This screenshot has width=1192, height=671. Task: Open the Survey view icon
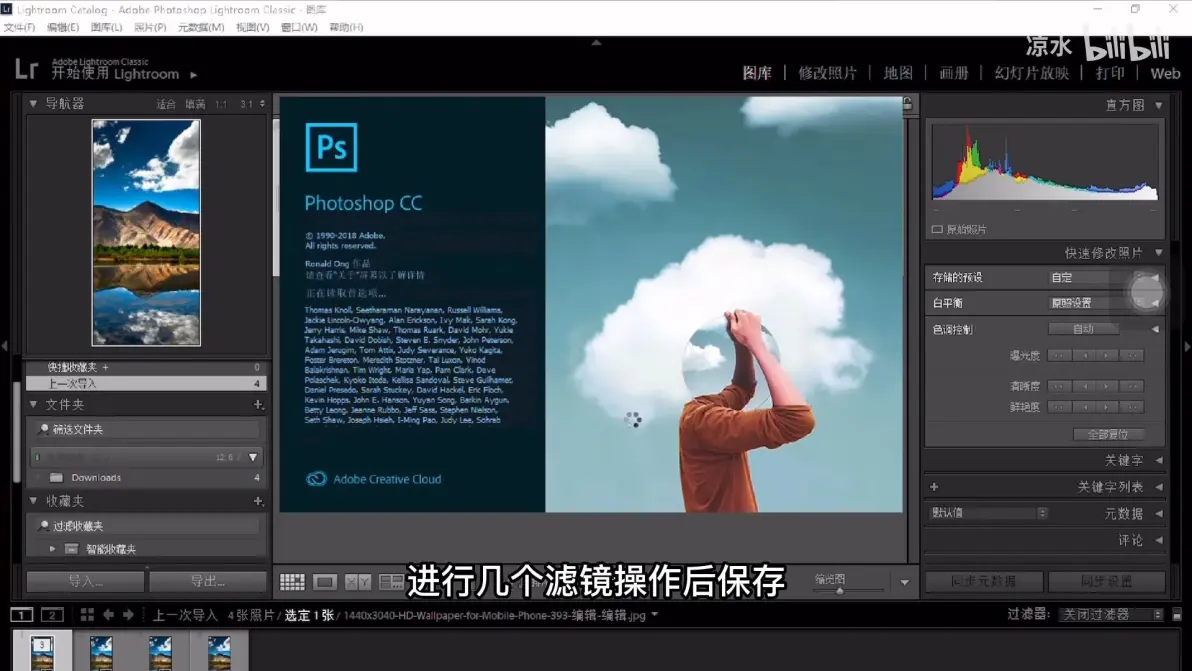click(391, 582)
